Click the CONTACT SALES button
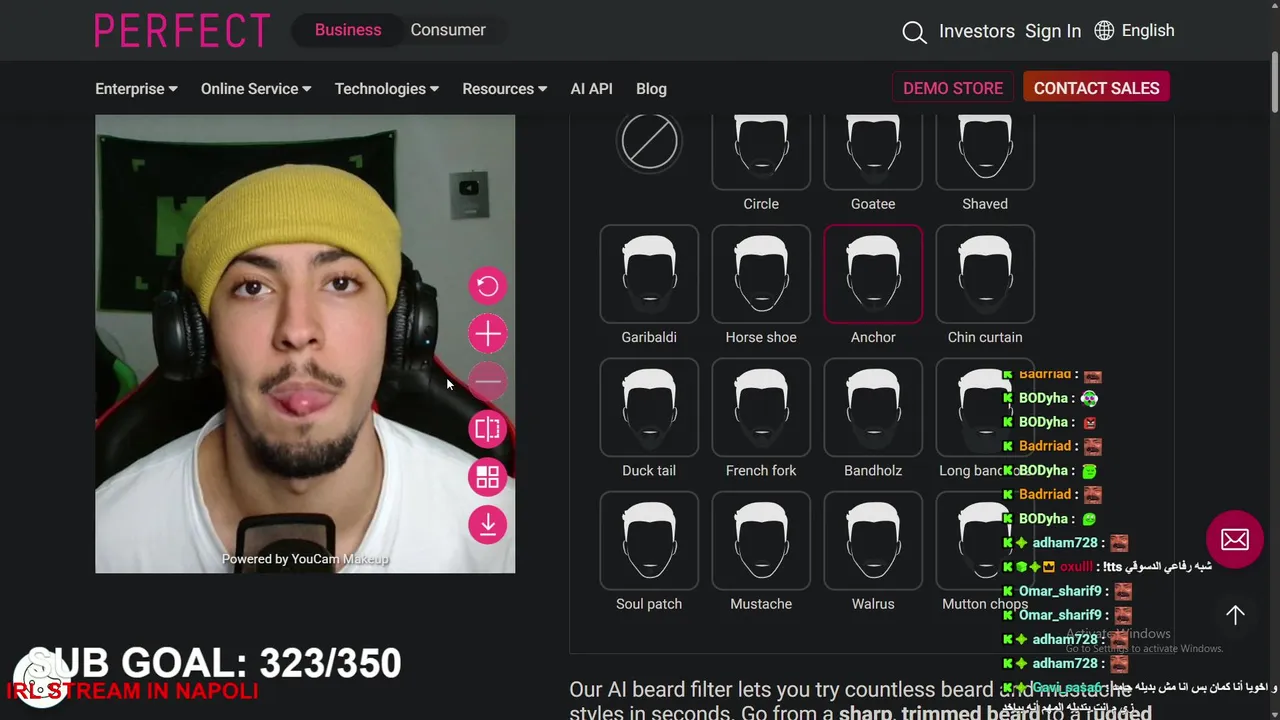Image resolution: width=1280 pixels, height=720 pixels. (1096, 88)
